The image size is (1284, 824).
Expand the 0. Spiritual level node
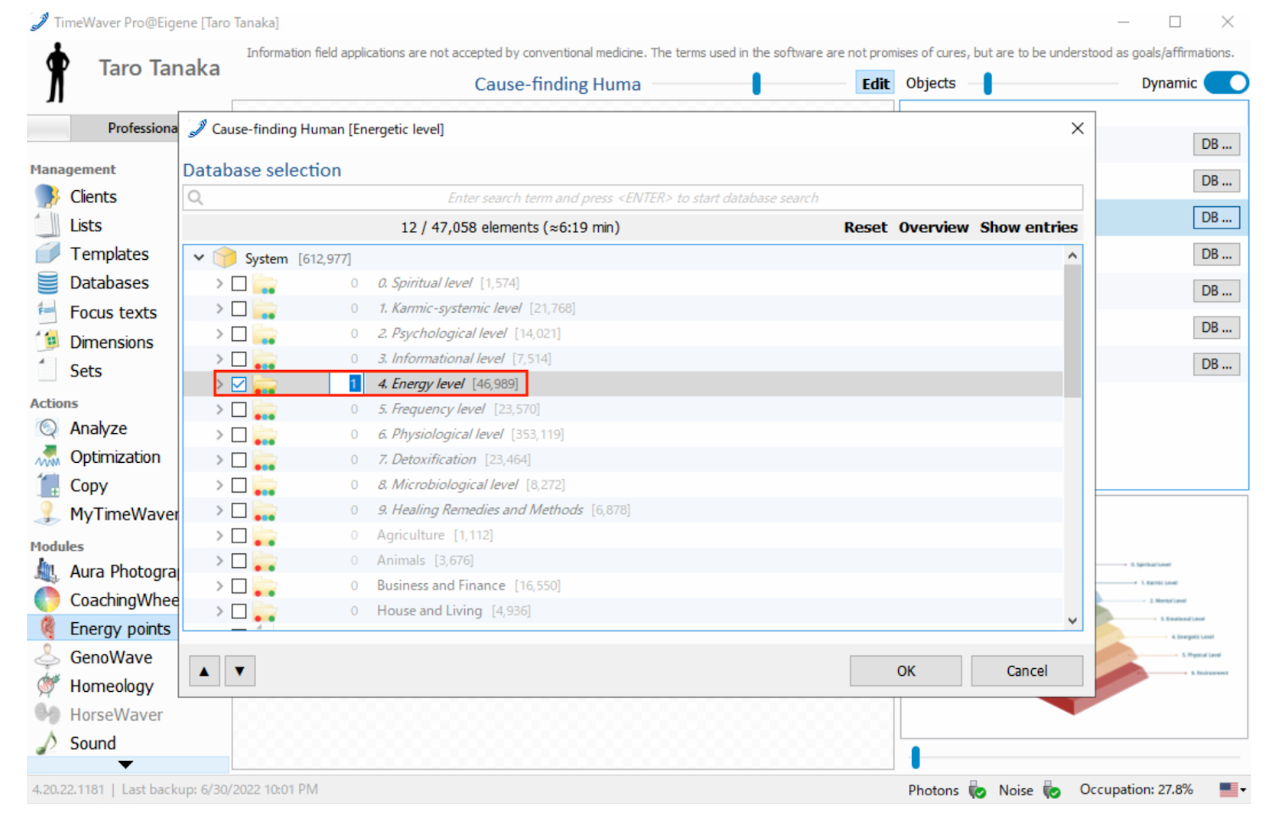click(x=220, y=283)
